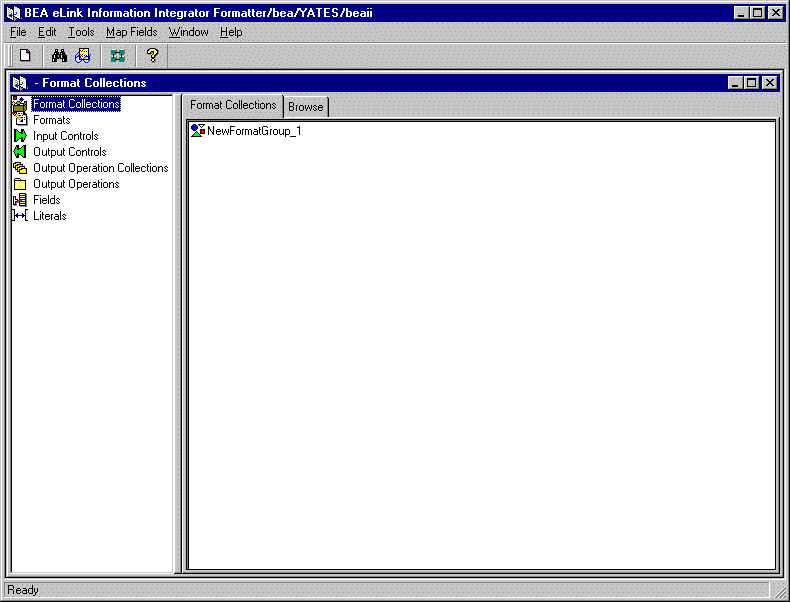Viewport: 790px width, 602px height.
Task: Open the Window menu
Action: tap(188, 32)
